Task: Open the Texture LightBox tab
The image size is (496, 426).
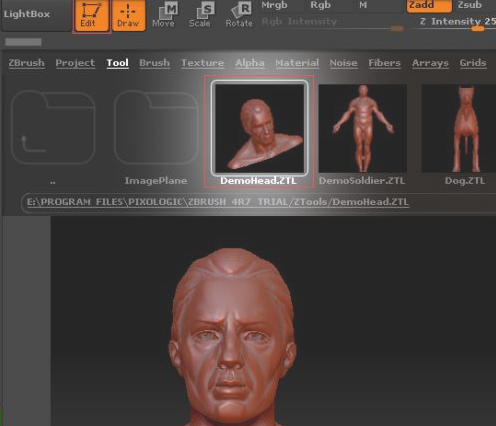Action: coord(203,63)
